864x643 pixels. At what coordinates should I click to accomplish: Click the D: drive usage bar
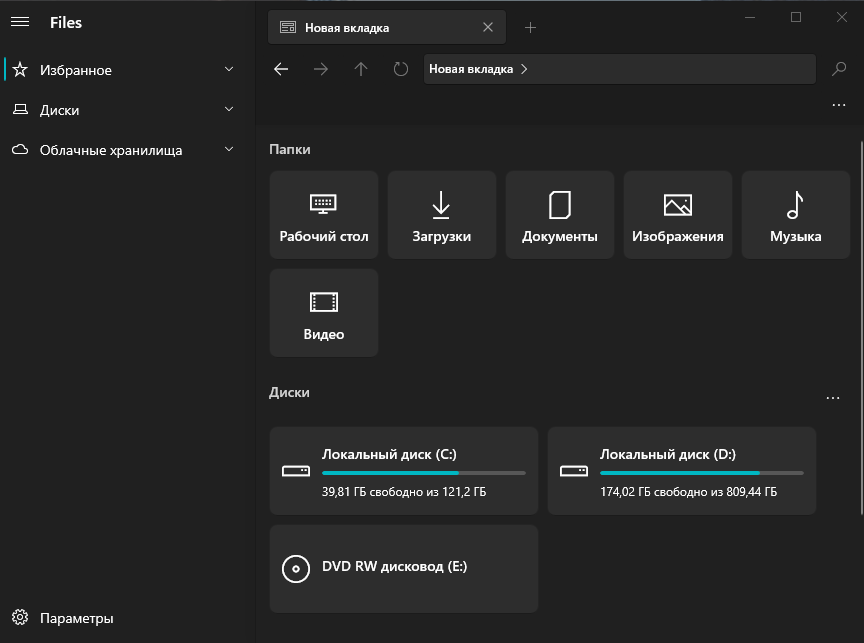click(701, 473)
